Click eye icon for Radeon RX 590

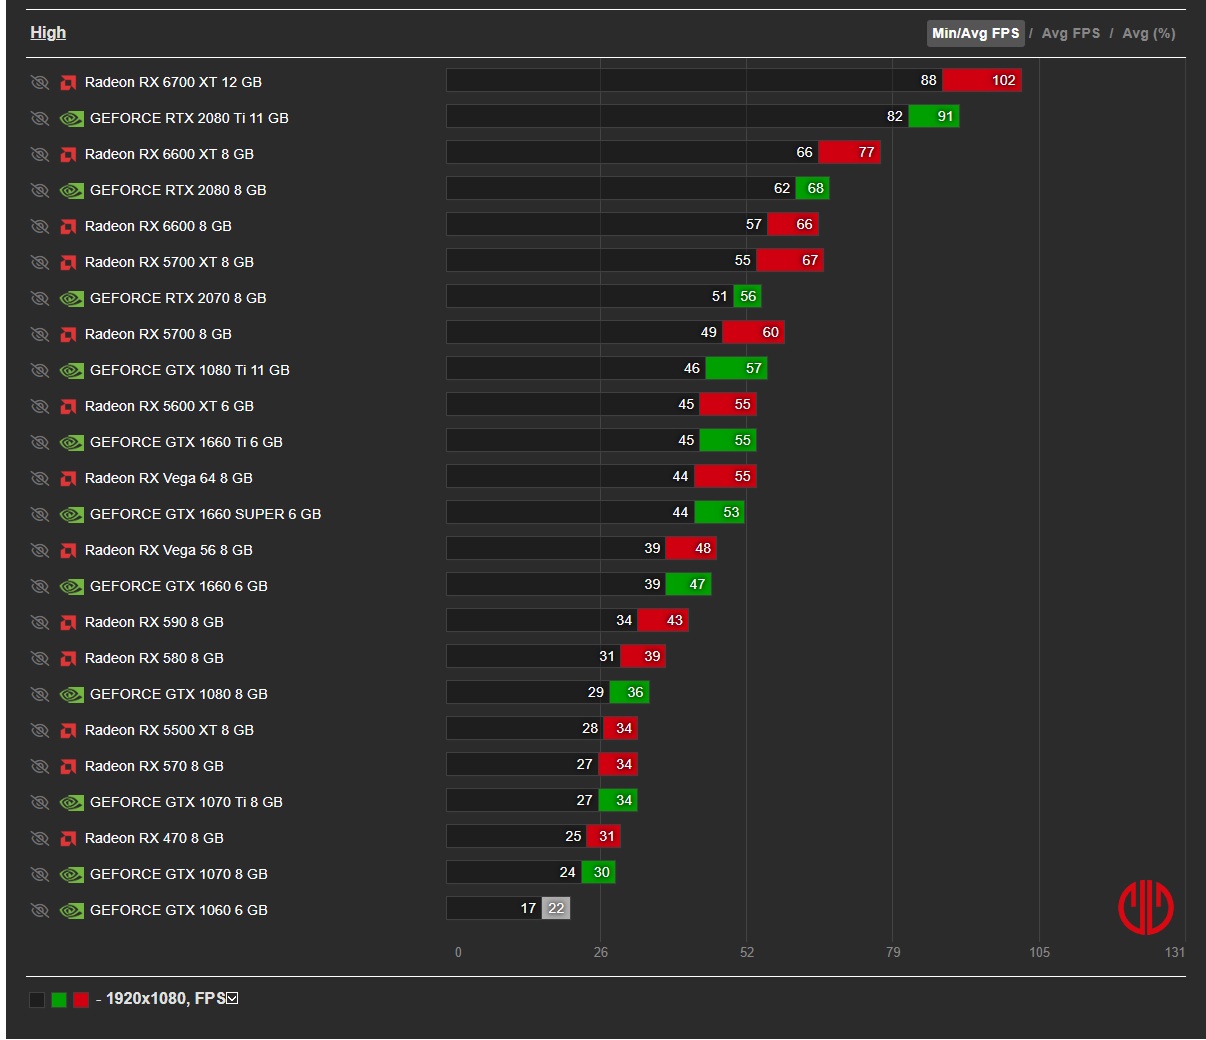click(40, 622)
